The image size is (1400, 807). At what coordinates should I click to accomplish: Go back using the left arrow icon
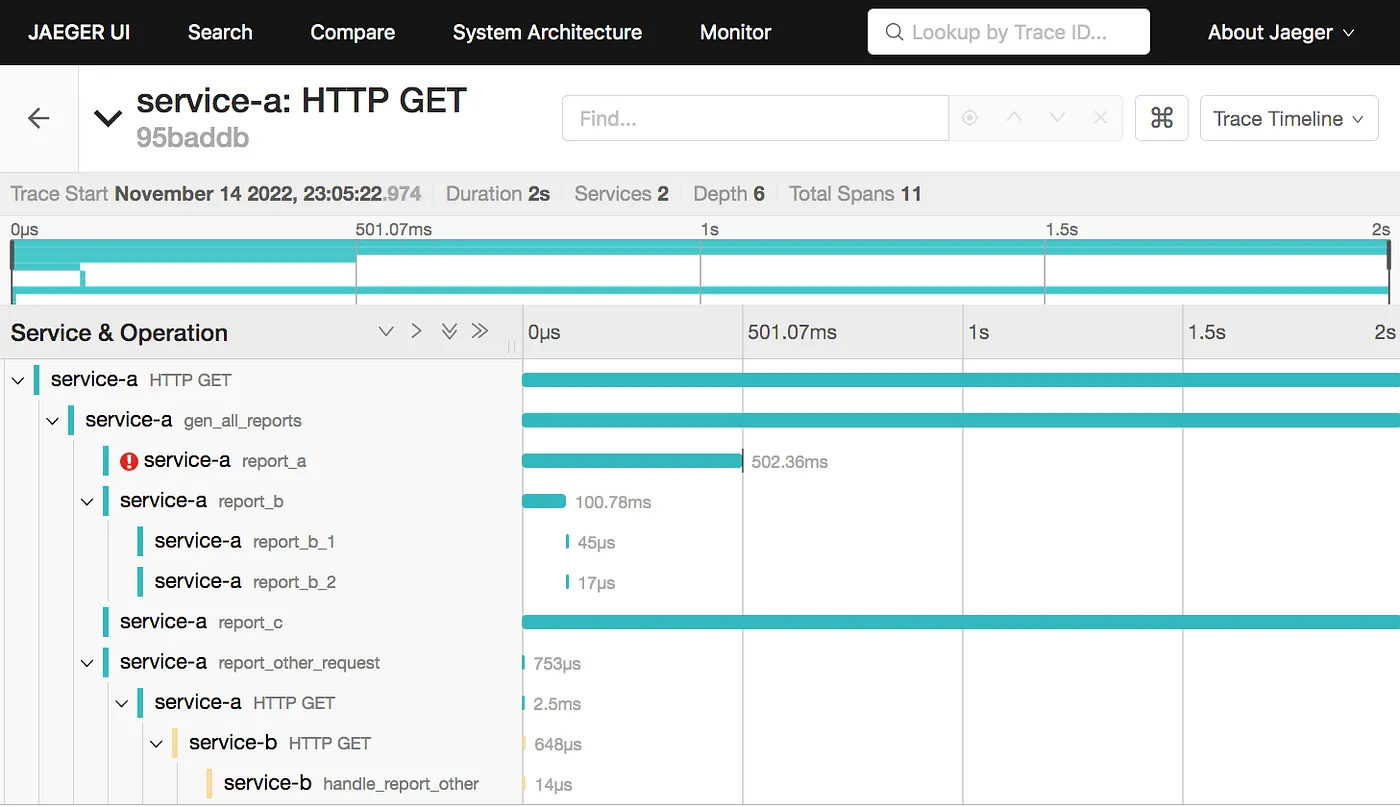38,118
